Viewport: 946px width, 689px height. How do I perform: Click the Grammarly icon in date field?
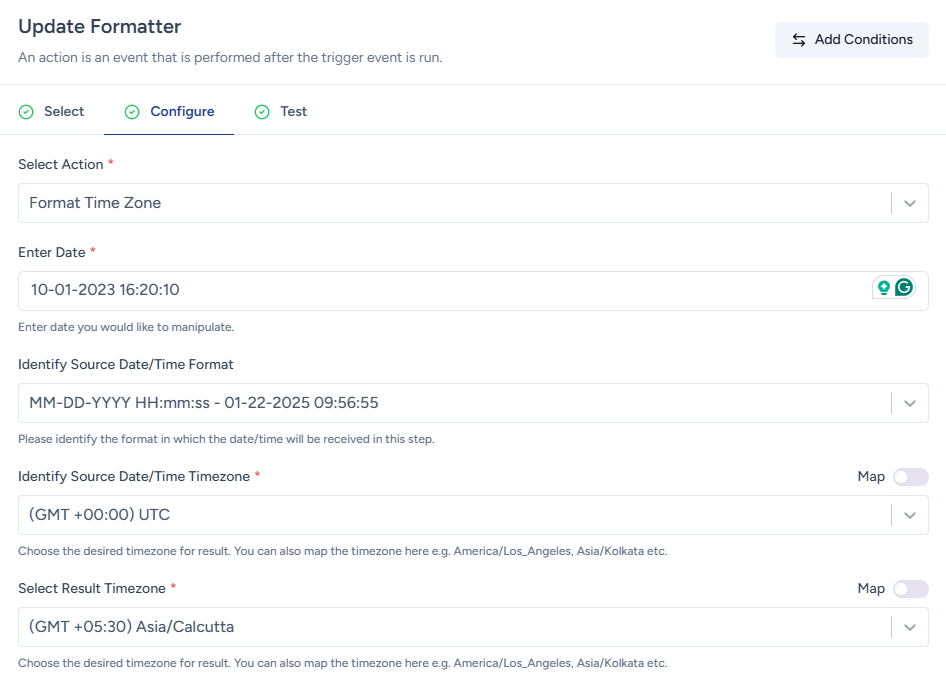coord(904,288)
